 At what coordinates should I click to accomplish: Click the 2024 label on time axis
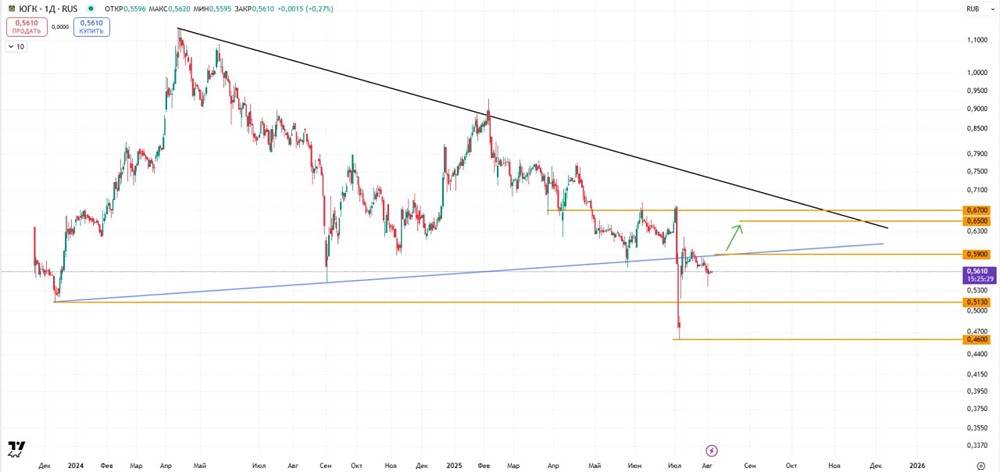75,466
